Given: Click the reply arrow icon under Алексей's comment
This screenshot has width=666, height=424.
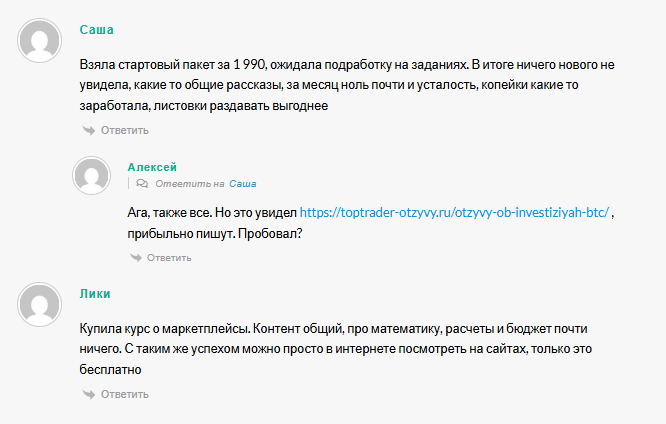Looking at the screenshot, I should tap(136, 258).
